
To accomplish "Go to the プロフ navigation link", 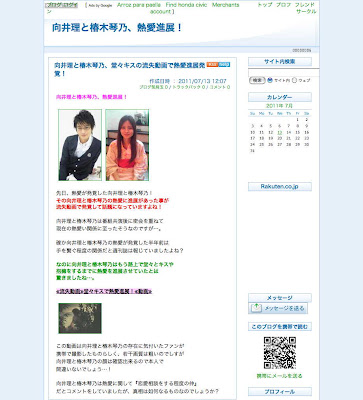I will click(283, 5).
